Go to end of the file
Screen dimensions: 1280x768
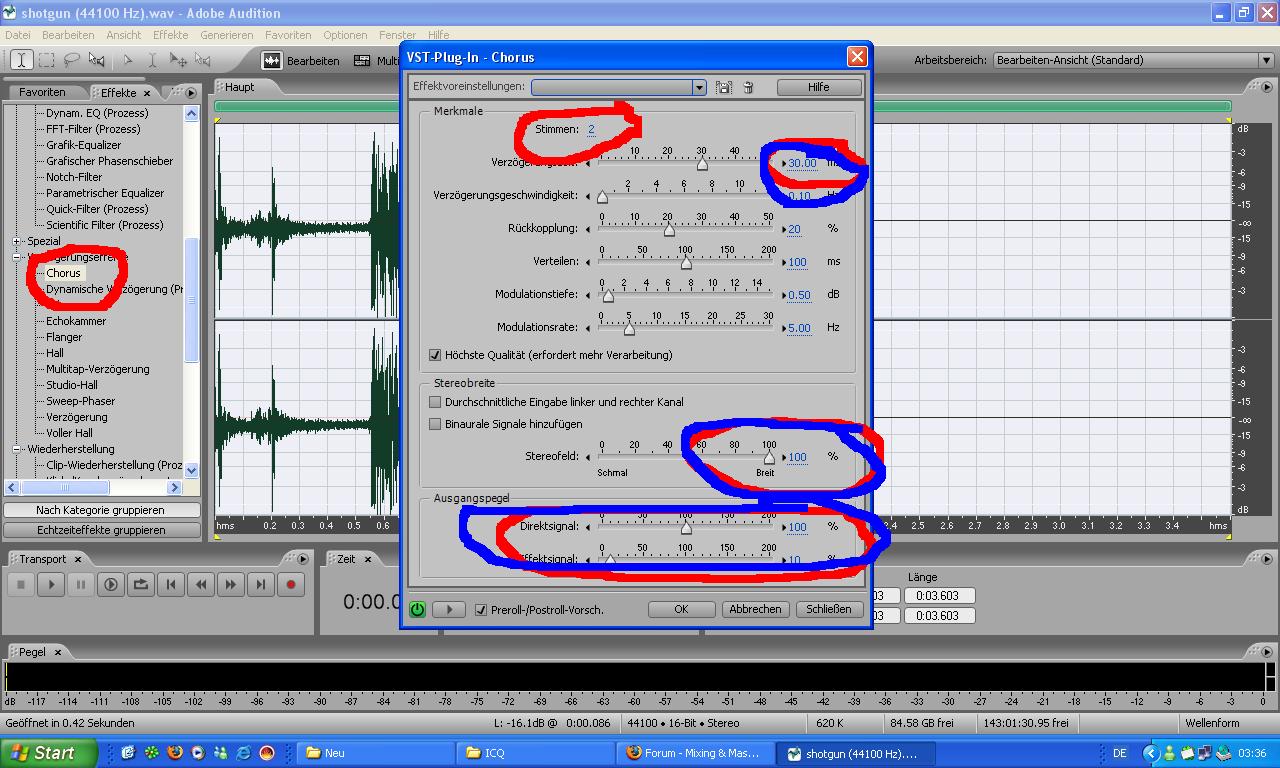pos(261,585)
